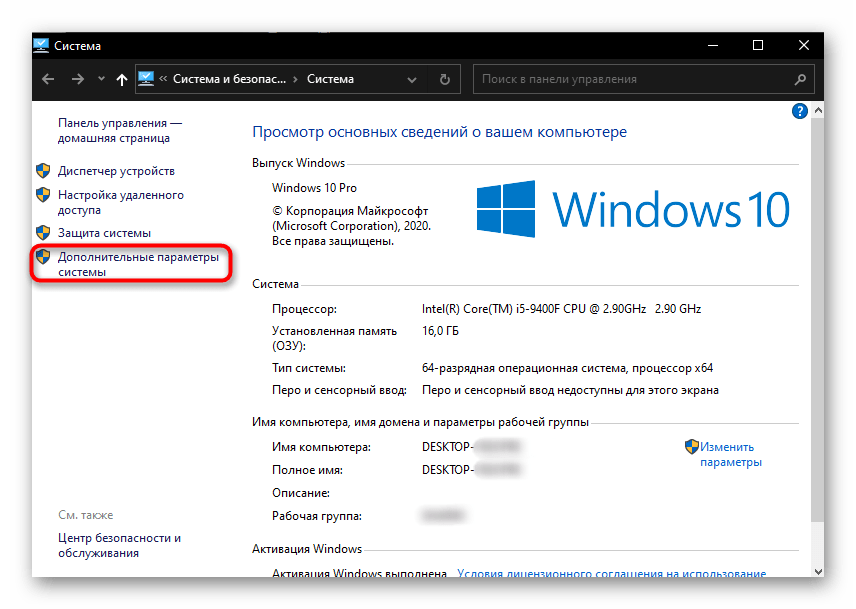
Task: Open Панель управления домашняя страница link
Action: (x=120, y=130)
